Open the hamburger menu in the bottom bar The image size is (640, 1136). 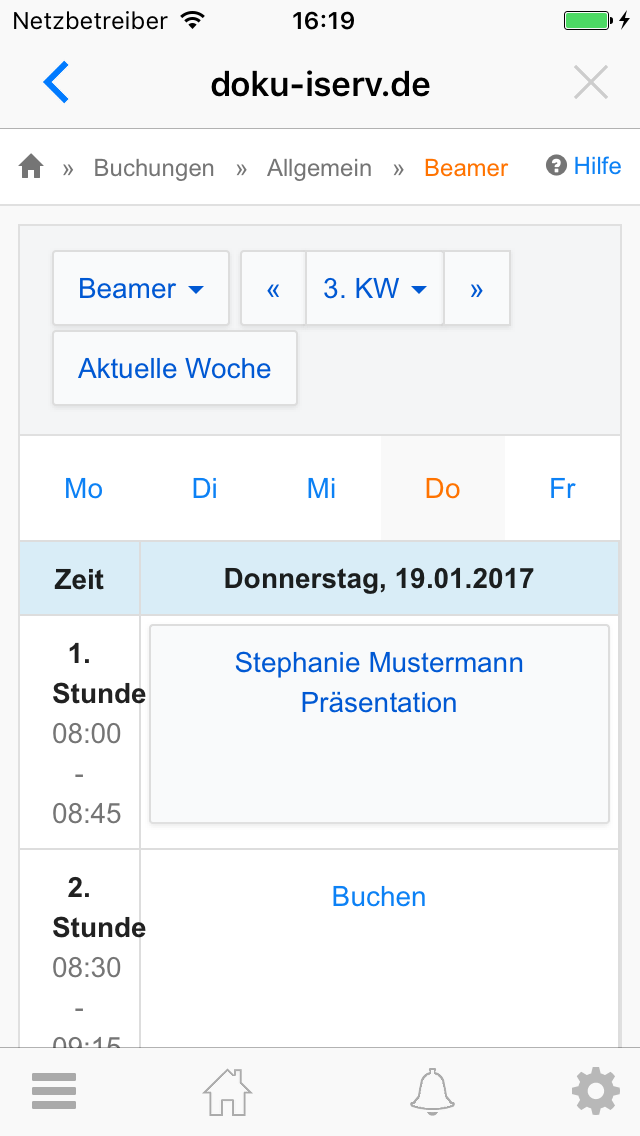[x=53, y=1090]
